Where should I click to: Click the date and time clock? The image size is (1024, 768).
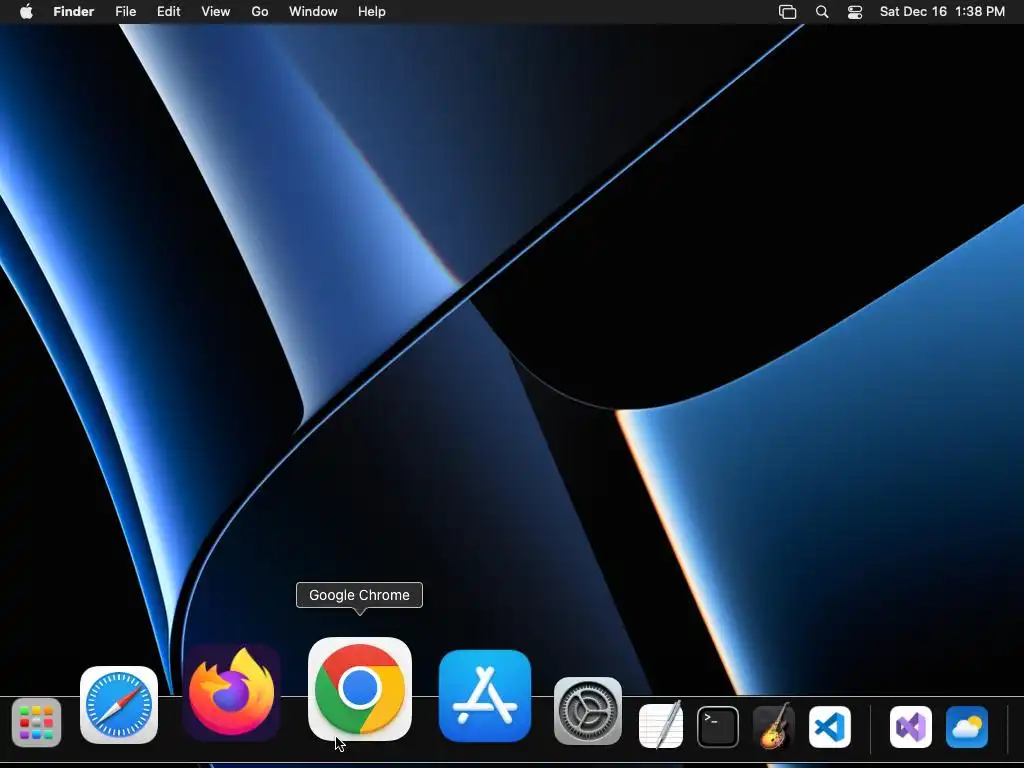point(942,12)
